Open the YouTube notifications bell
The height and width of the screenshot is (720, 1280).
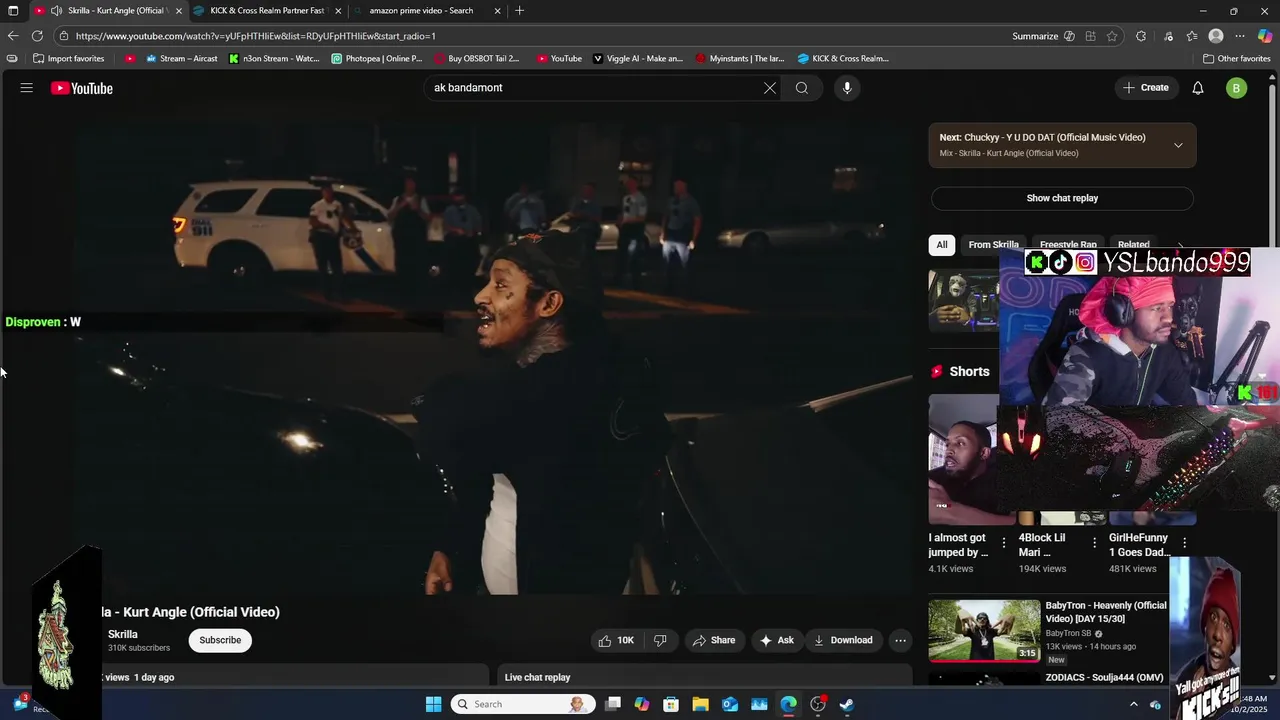point(1198,88)
